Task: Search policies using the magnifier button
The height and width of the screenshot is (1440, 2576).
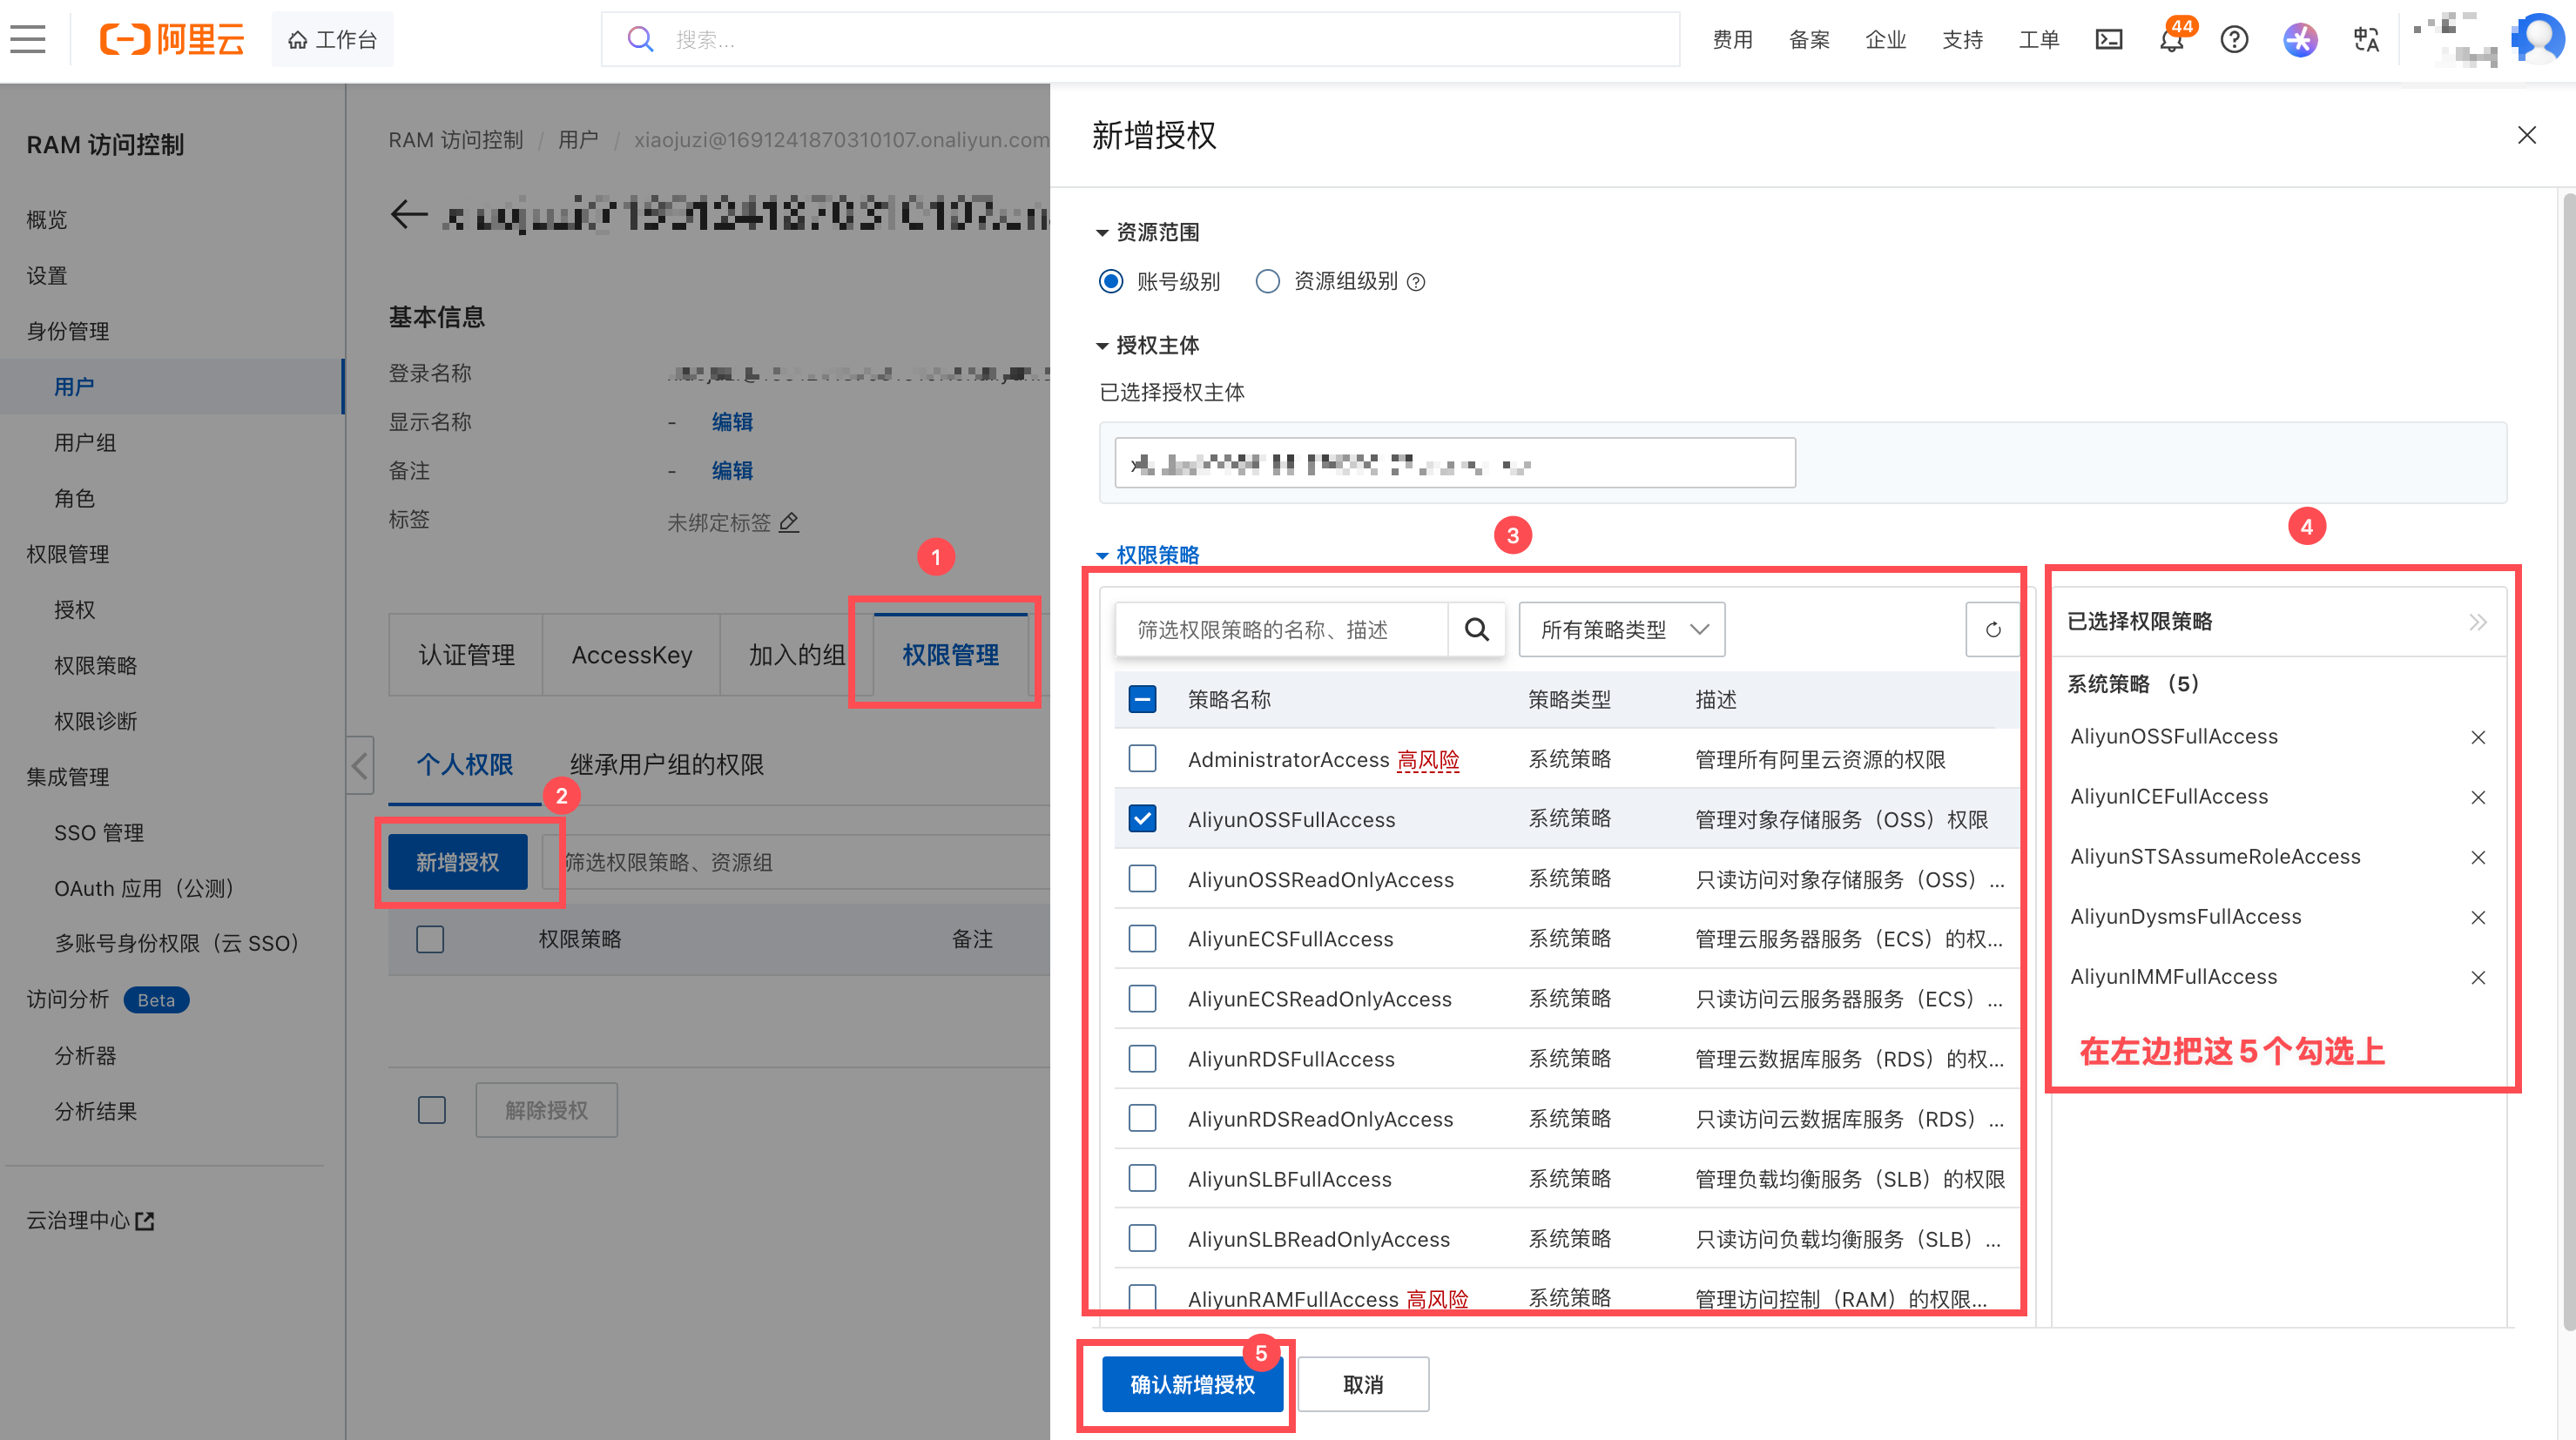Action: (x=1477, y=629)
